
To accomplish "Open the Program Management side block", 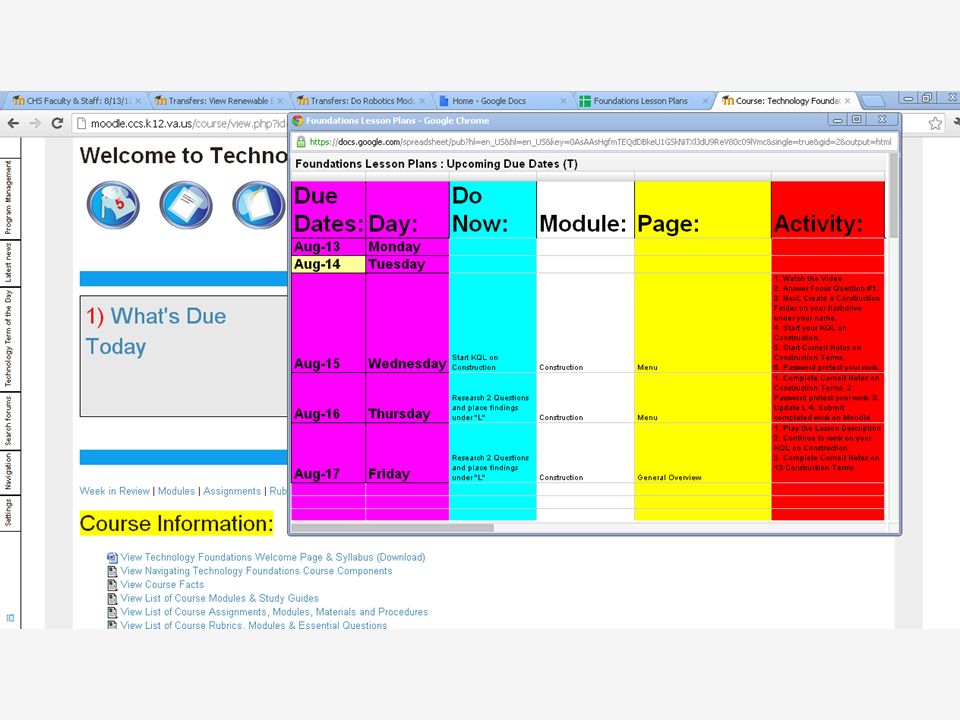I will tap(9, 198).
